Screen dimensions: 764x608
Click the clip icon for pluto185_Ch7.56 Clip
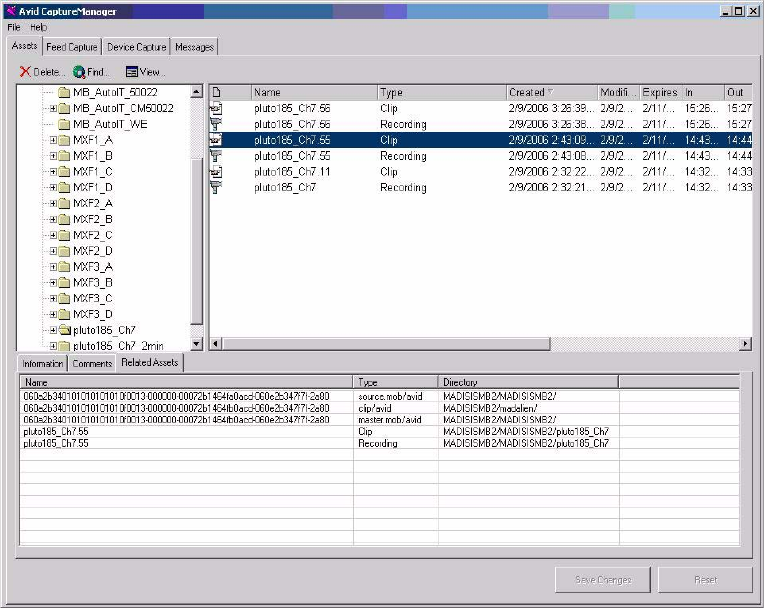click(216, 108)
